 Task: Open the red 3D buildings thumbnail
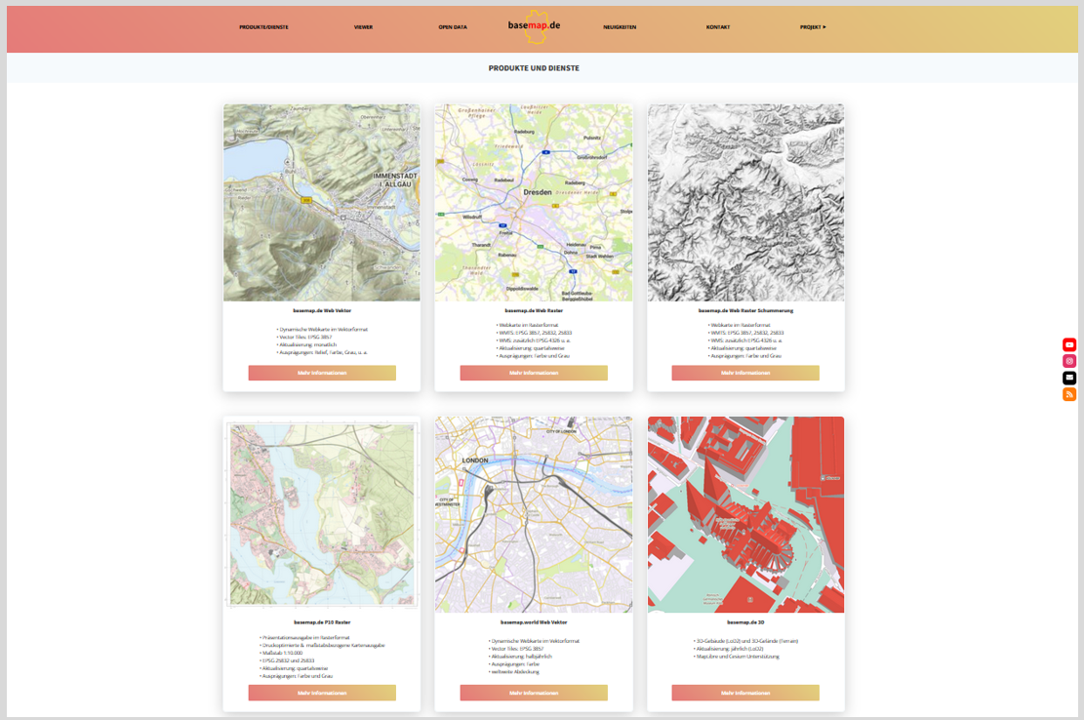pyautogui.click(x=746, y=515)
